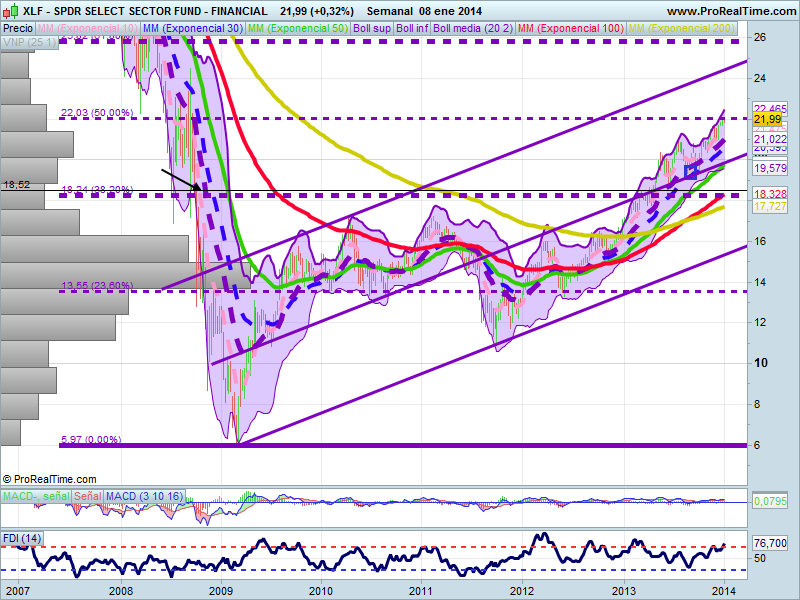Screen dimensions: 800x600
Task: Click the Boll inf indicator label
Action: (x=412, y=29)
